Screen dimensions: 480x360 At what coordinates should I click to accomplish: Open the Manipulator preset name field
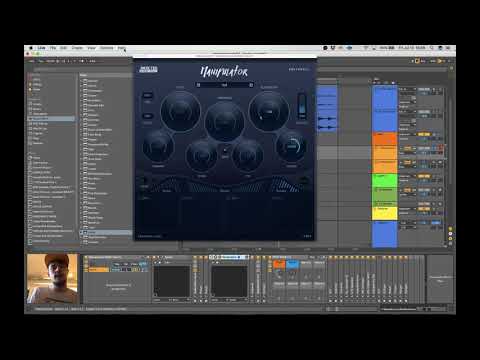(x=225, y=85)
